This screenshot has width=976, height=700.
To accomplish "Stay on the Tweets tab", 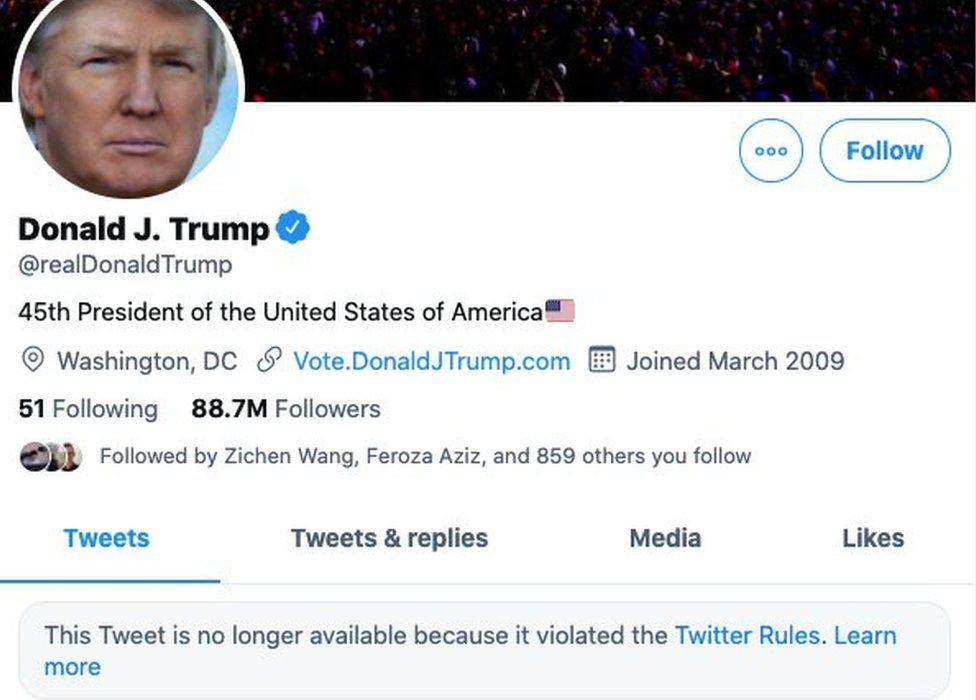I will [x=106, y=538].
